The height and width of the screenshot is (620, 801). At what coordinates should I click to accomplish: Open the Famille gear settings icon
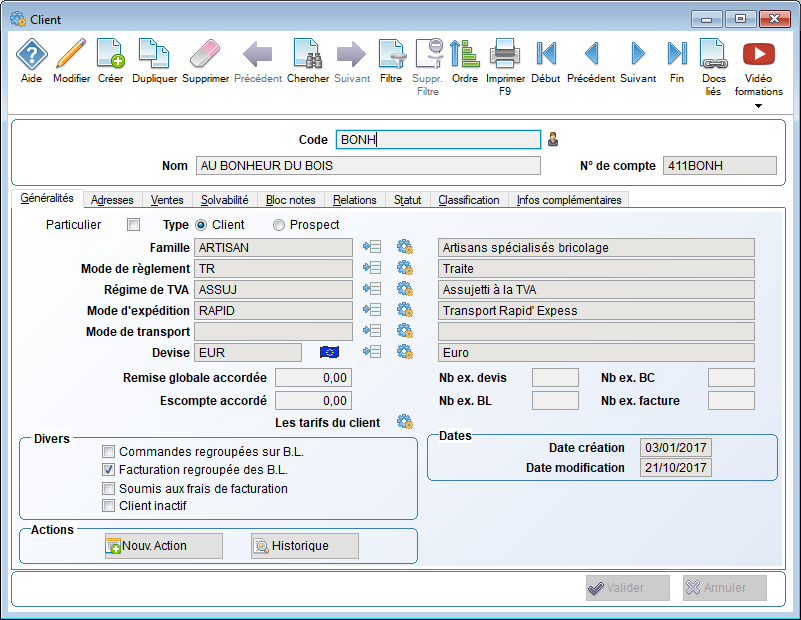click(405, 247)
